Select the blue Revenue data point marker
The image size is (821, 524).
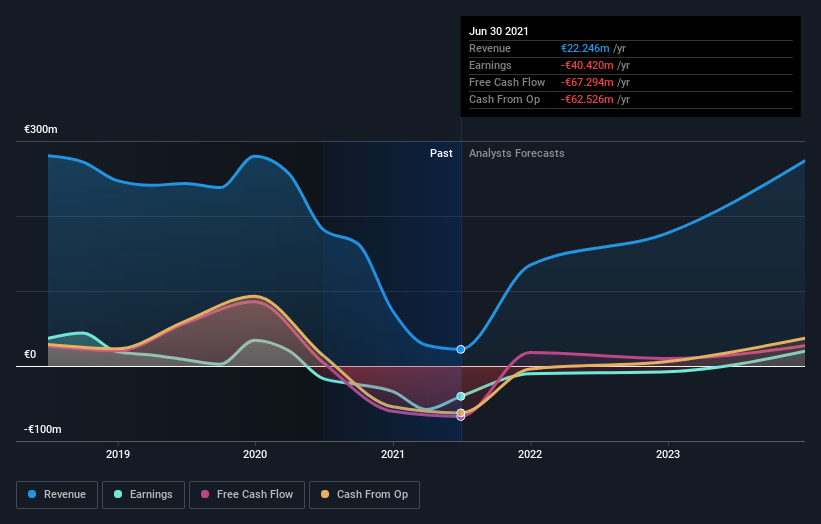coord(461,349)
